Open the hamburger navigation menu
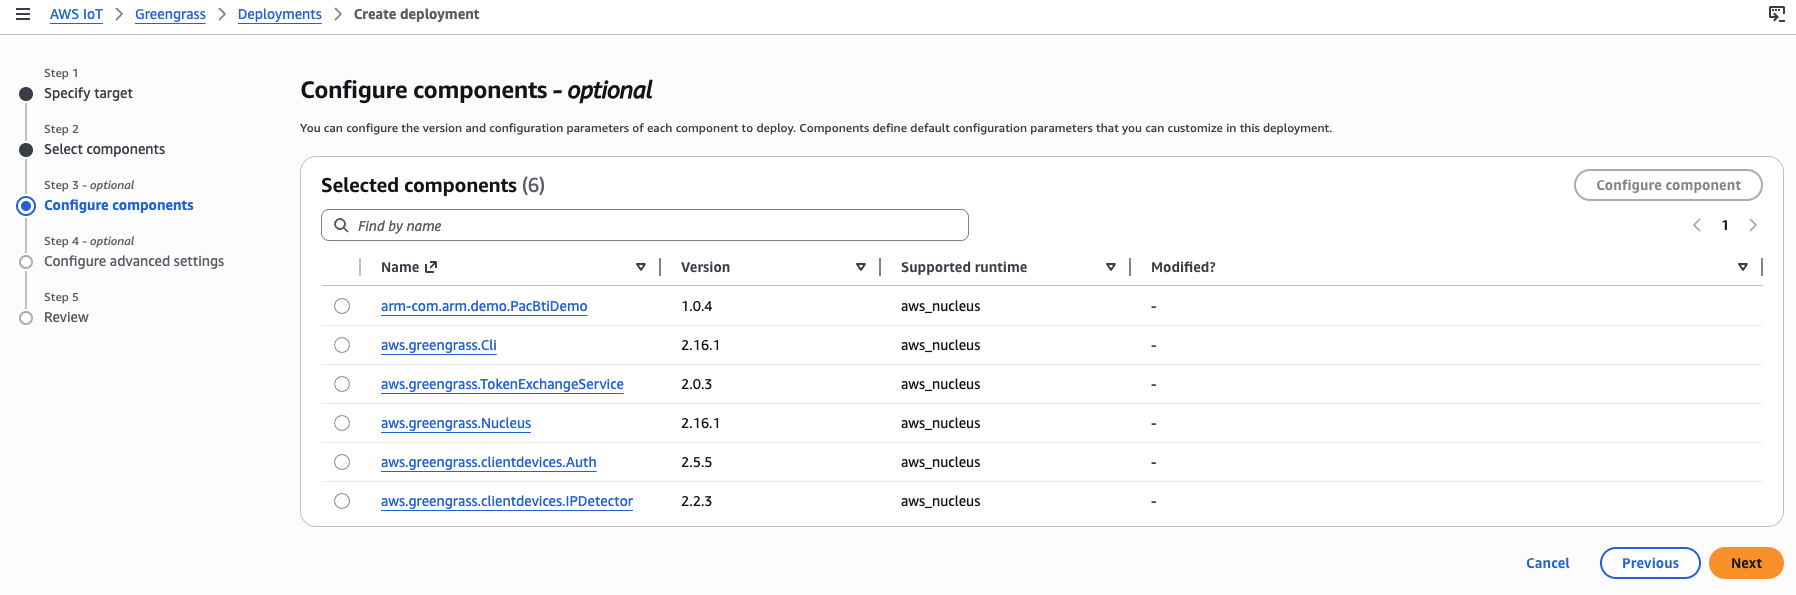1796x595 pixels. (x=23, y=14)
